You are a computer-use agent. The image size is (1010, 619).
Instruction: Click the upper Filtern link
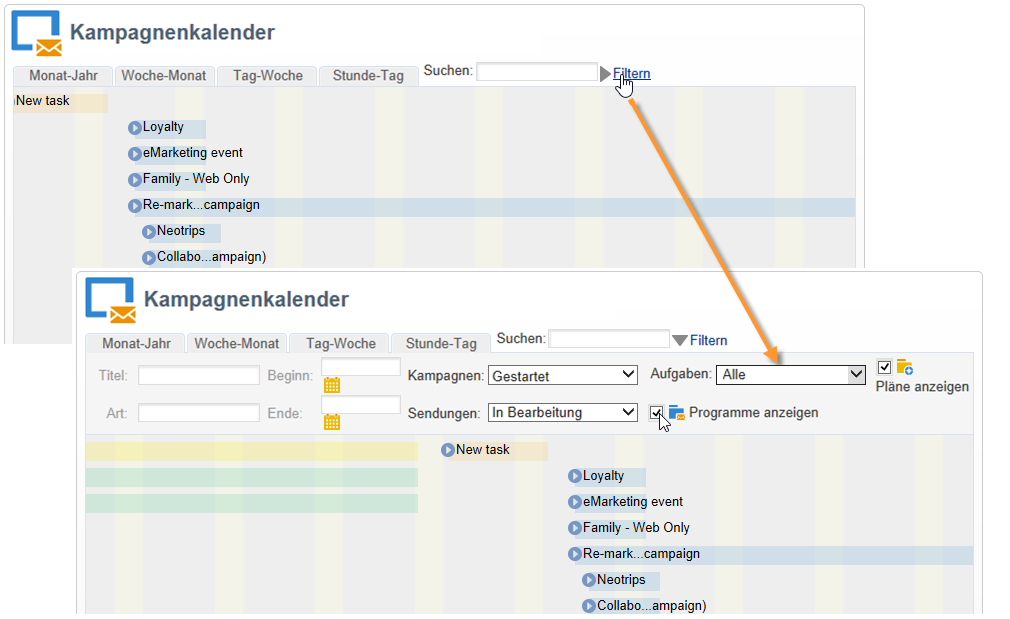pyautogui.click(x=631, y=73)
